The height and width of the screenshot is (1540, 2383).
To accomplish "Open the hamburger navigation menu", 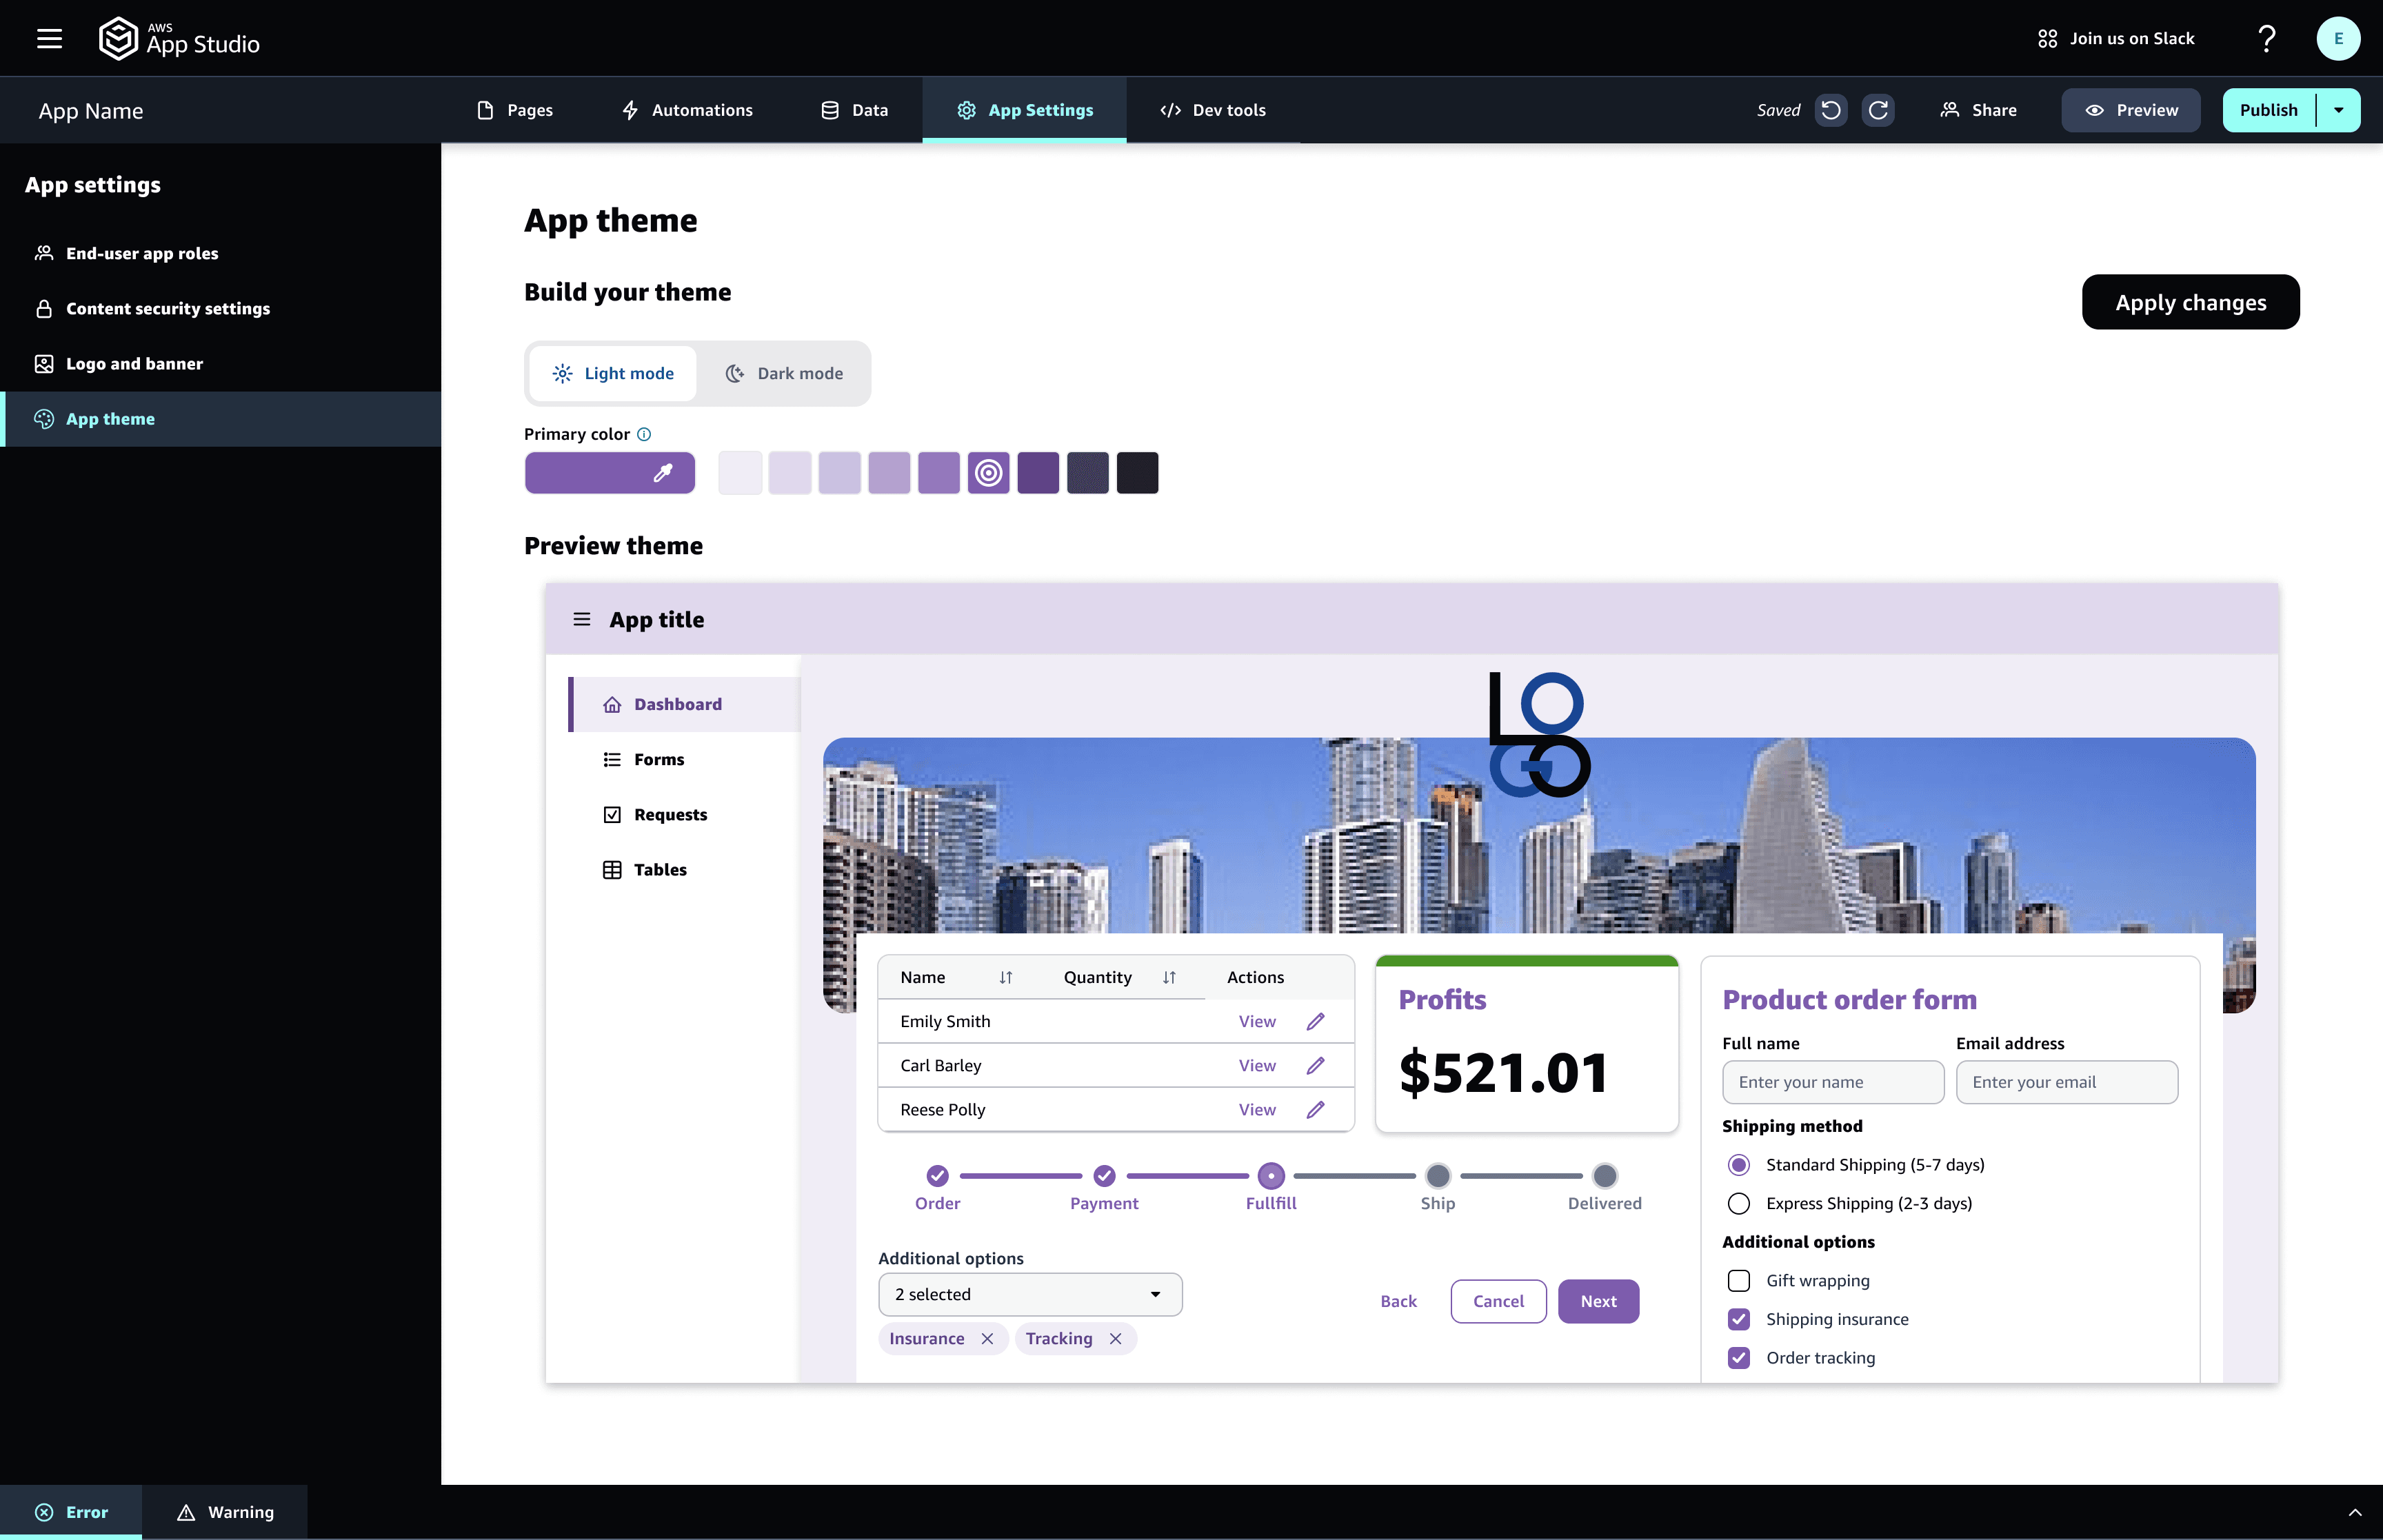I will [49, 39].
